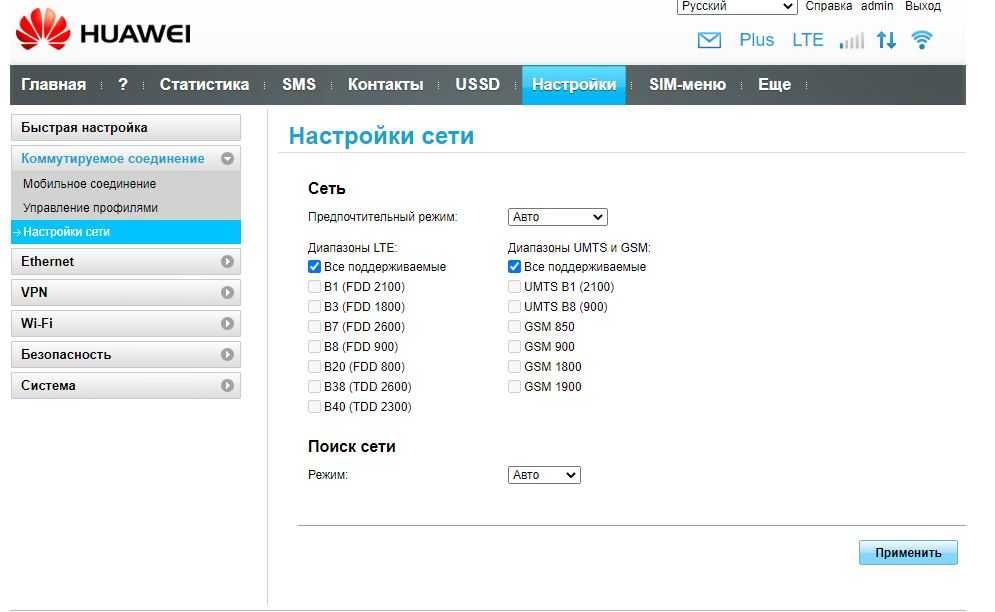Expand the Wi-Fi section arrow
The width and height of the screenshot is (995, 612).
tap(227, 324)
